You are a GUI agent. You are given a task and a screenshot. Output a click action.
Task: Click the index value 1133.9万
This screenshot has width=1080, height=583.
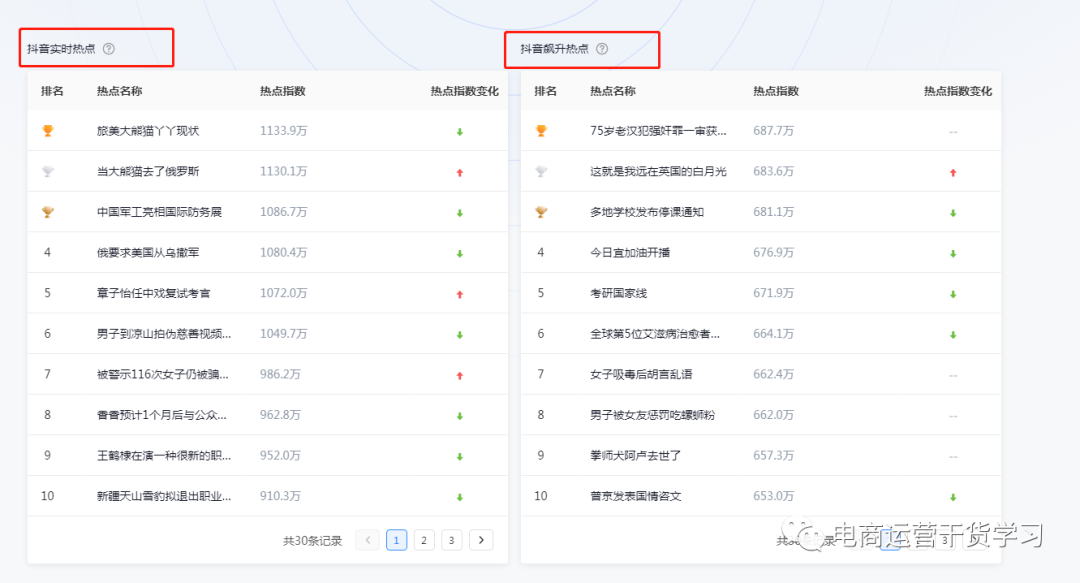click(x=283, y=131)
